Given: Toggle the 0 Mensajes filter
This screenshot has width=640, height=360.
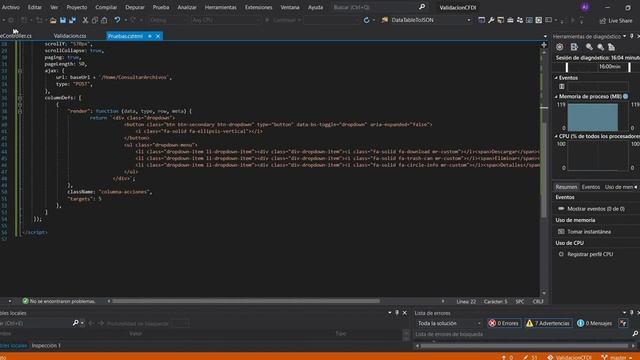Looking at the screenshot, I should pyautogui.click(x=594, y=323).
